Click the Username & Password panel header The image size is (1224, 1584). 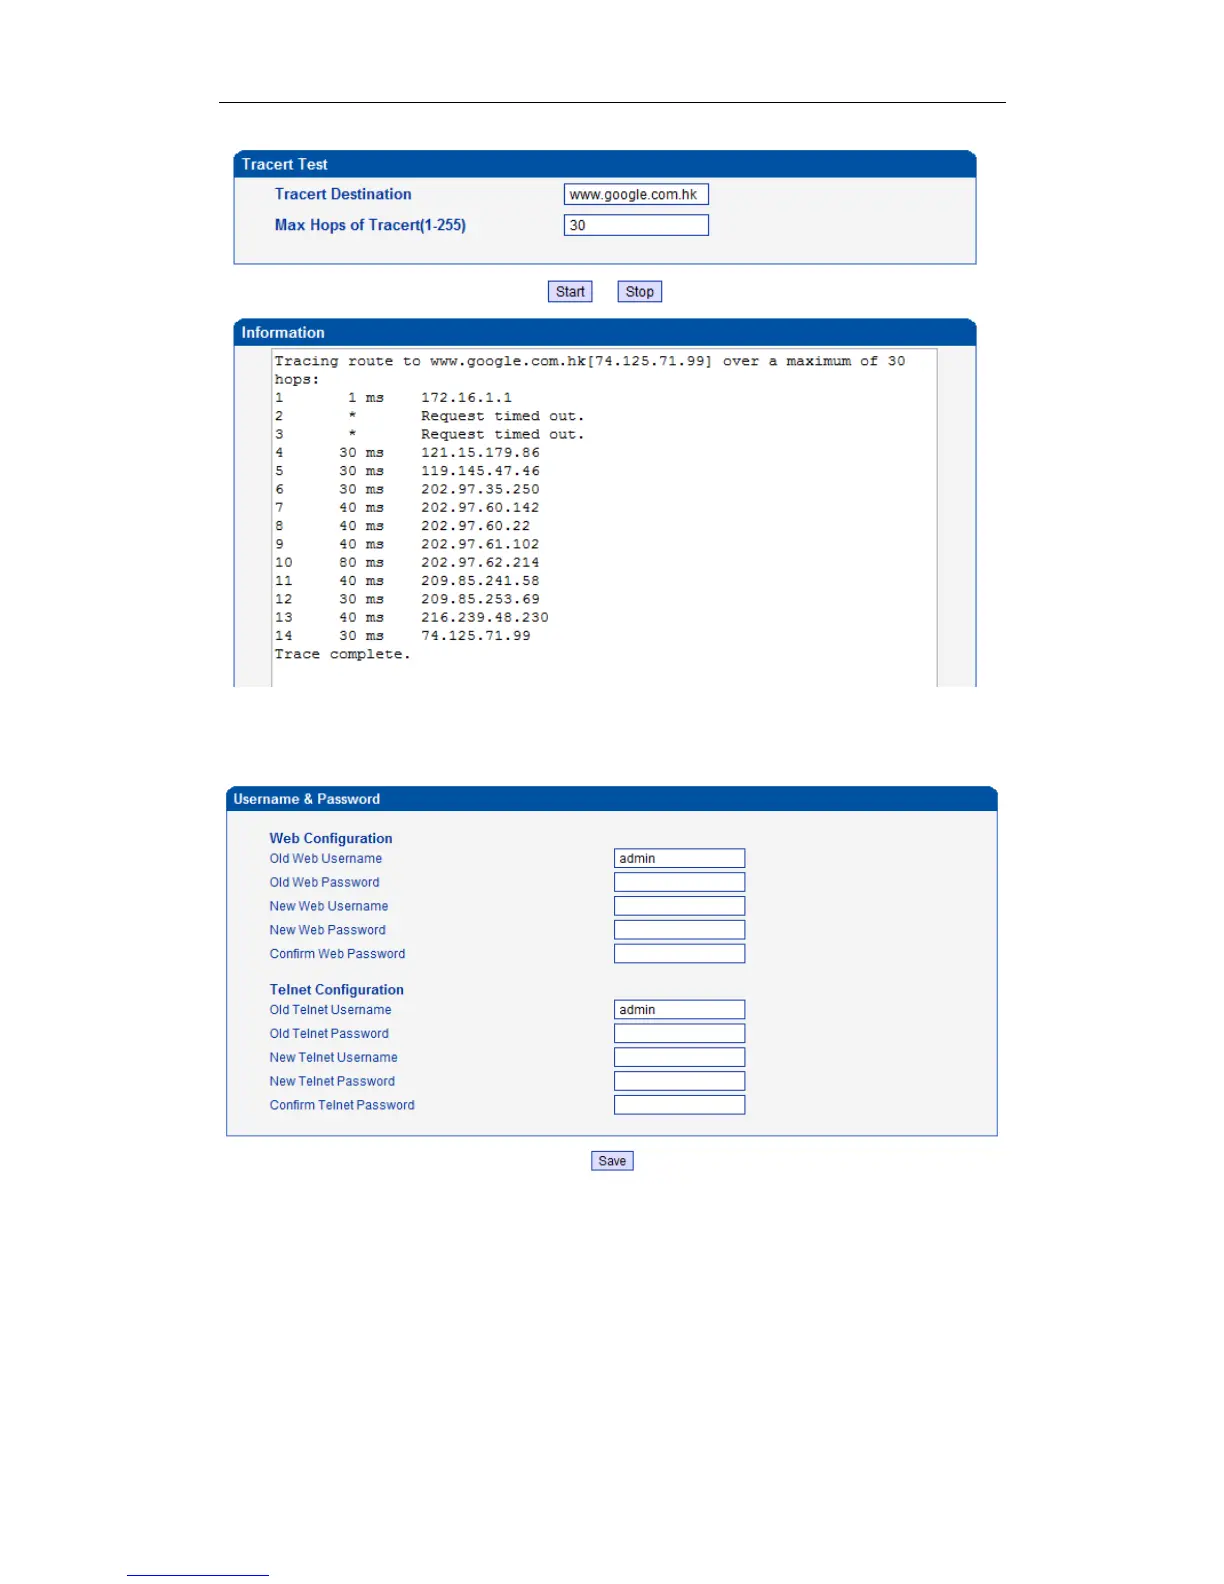612,799
